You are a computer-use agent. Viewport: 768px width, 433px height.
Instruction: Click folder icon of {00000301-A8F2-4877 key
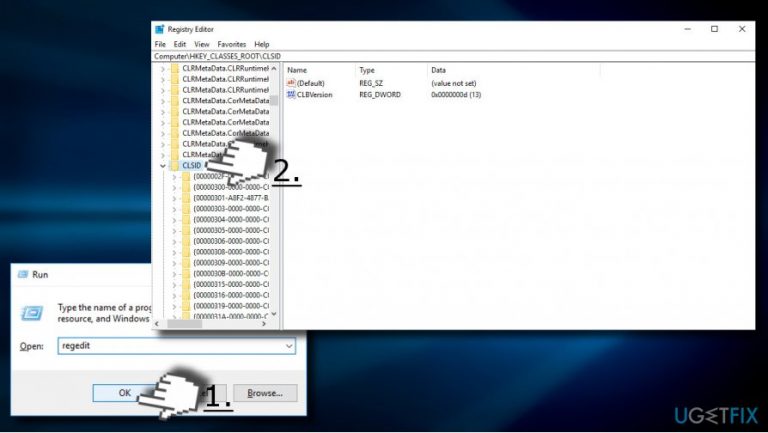[x=186, y=198]
